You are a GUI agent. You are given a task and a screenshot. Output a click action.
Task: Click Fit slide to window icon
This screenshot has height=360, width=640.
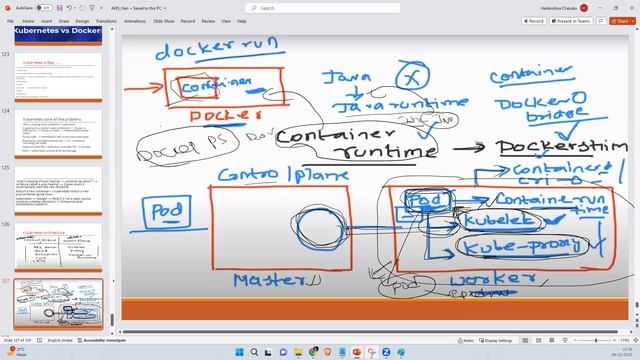[636, 340]
